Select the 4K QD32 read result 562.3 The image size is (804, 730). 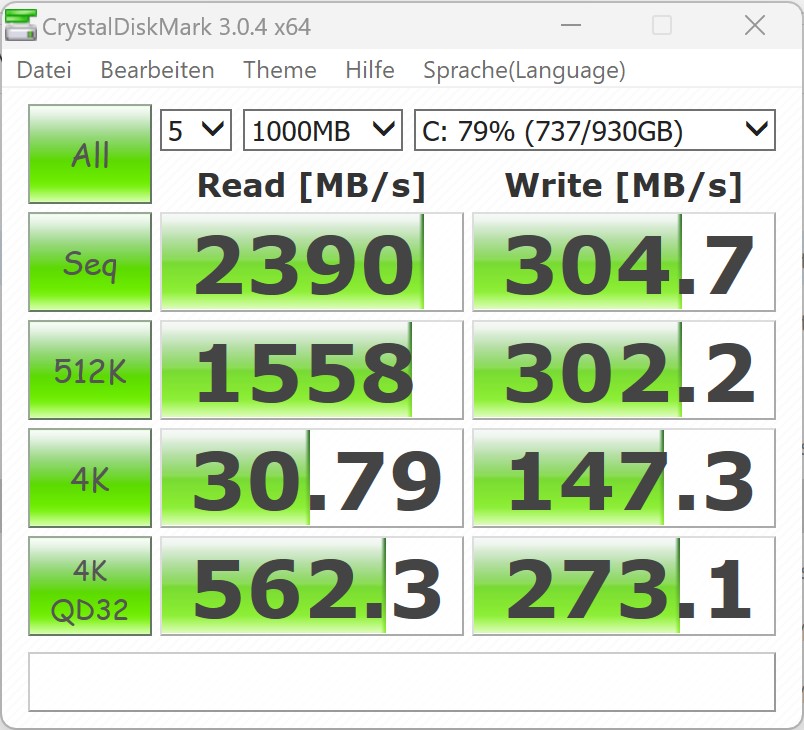(x=312, y=586)
